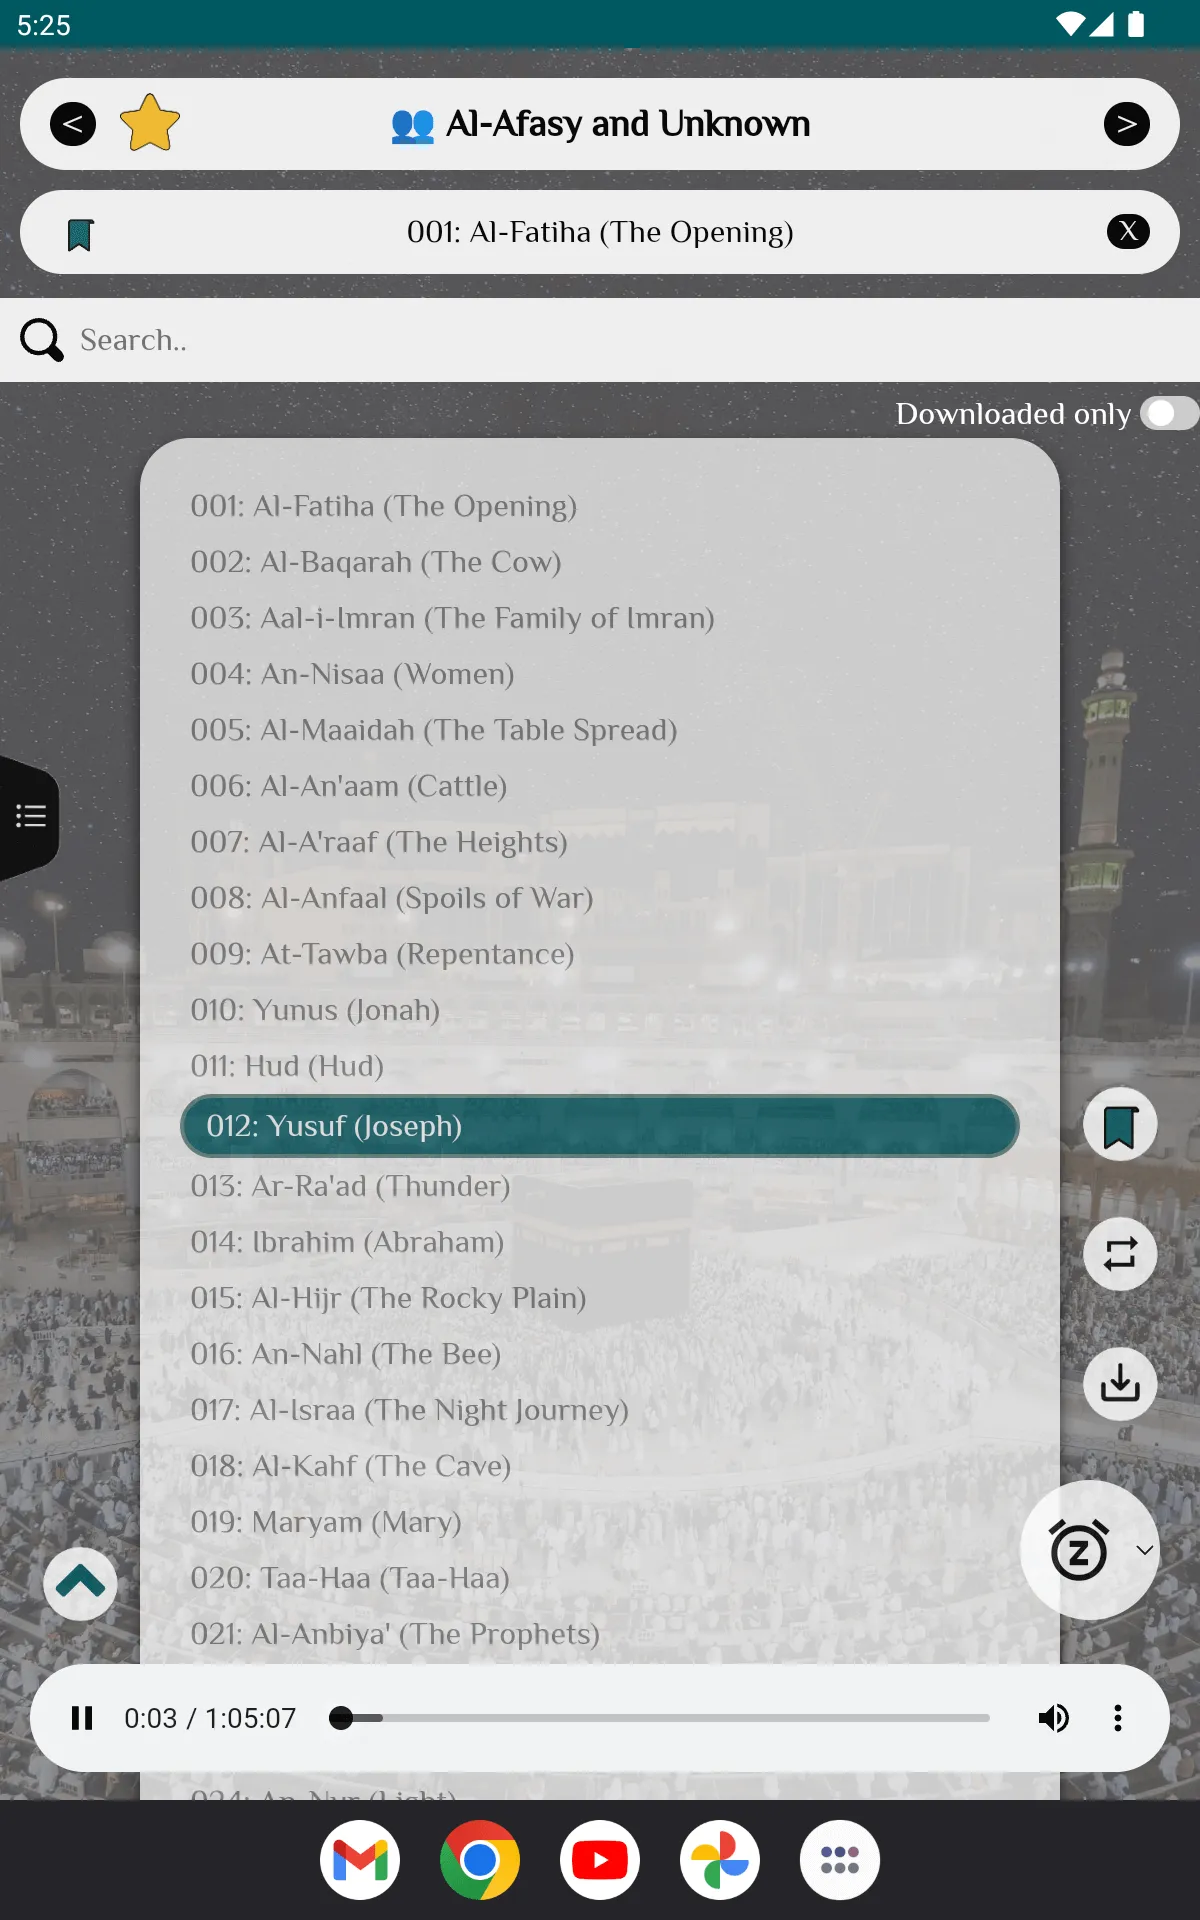
Task: Tap the search magnifier icon
Action: [42, 340]
